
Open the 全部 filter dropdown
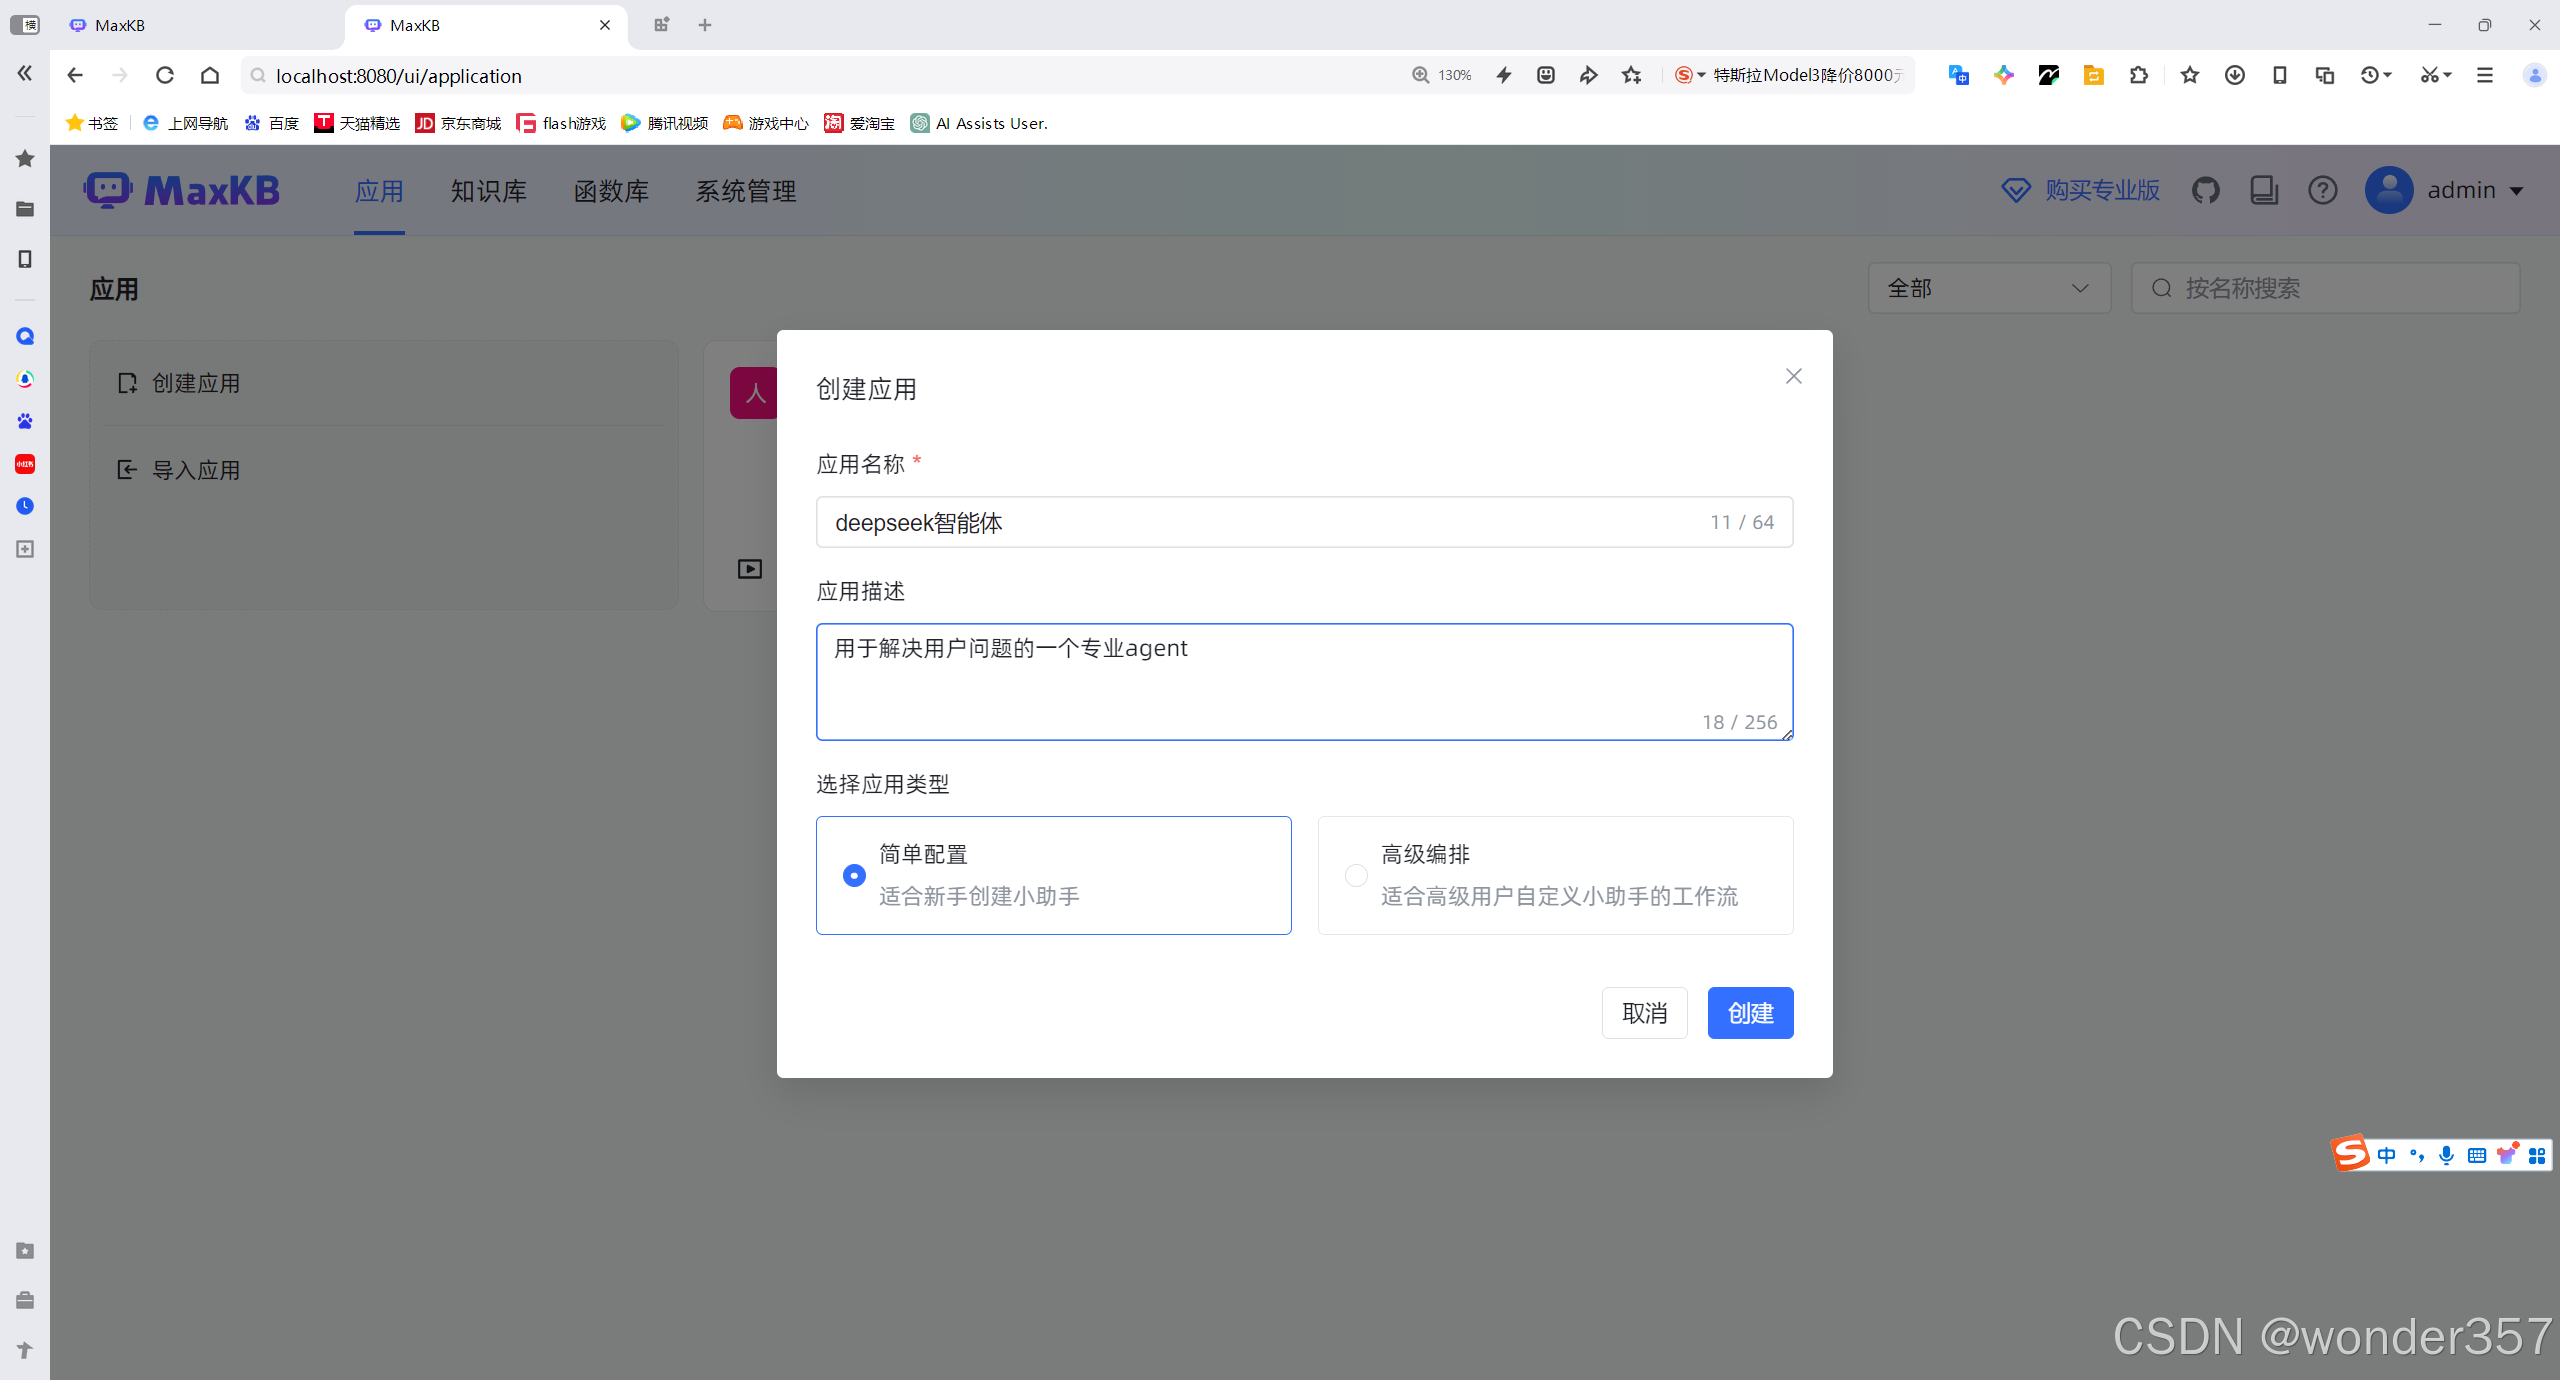pos(1989,288)
